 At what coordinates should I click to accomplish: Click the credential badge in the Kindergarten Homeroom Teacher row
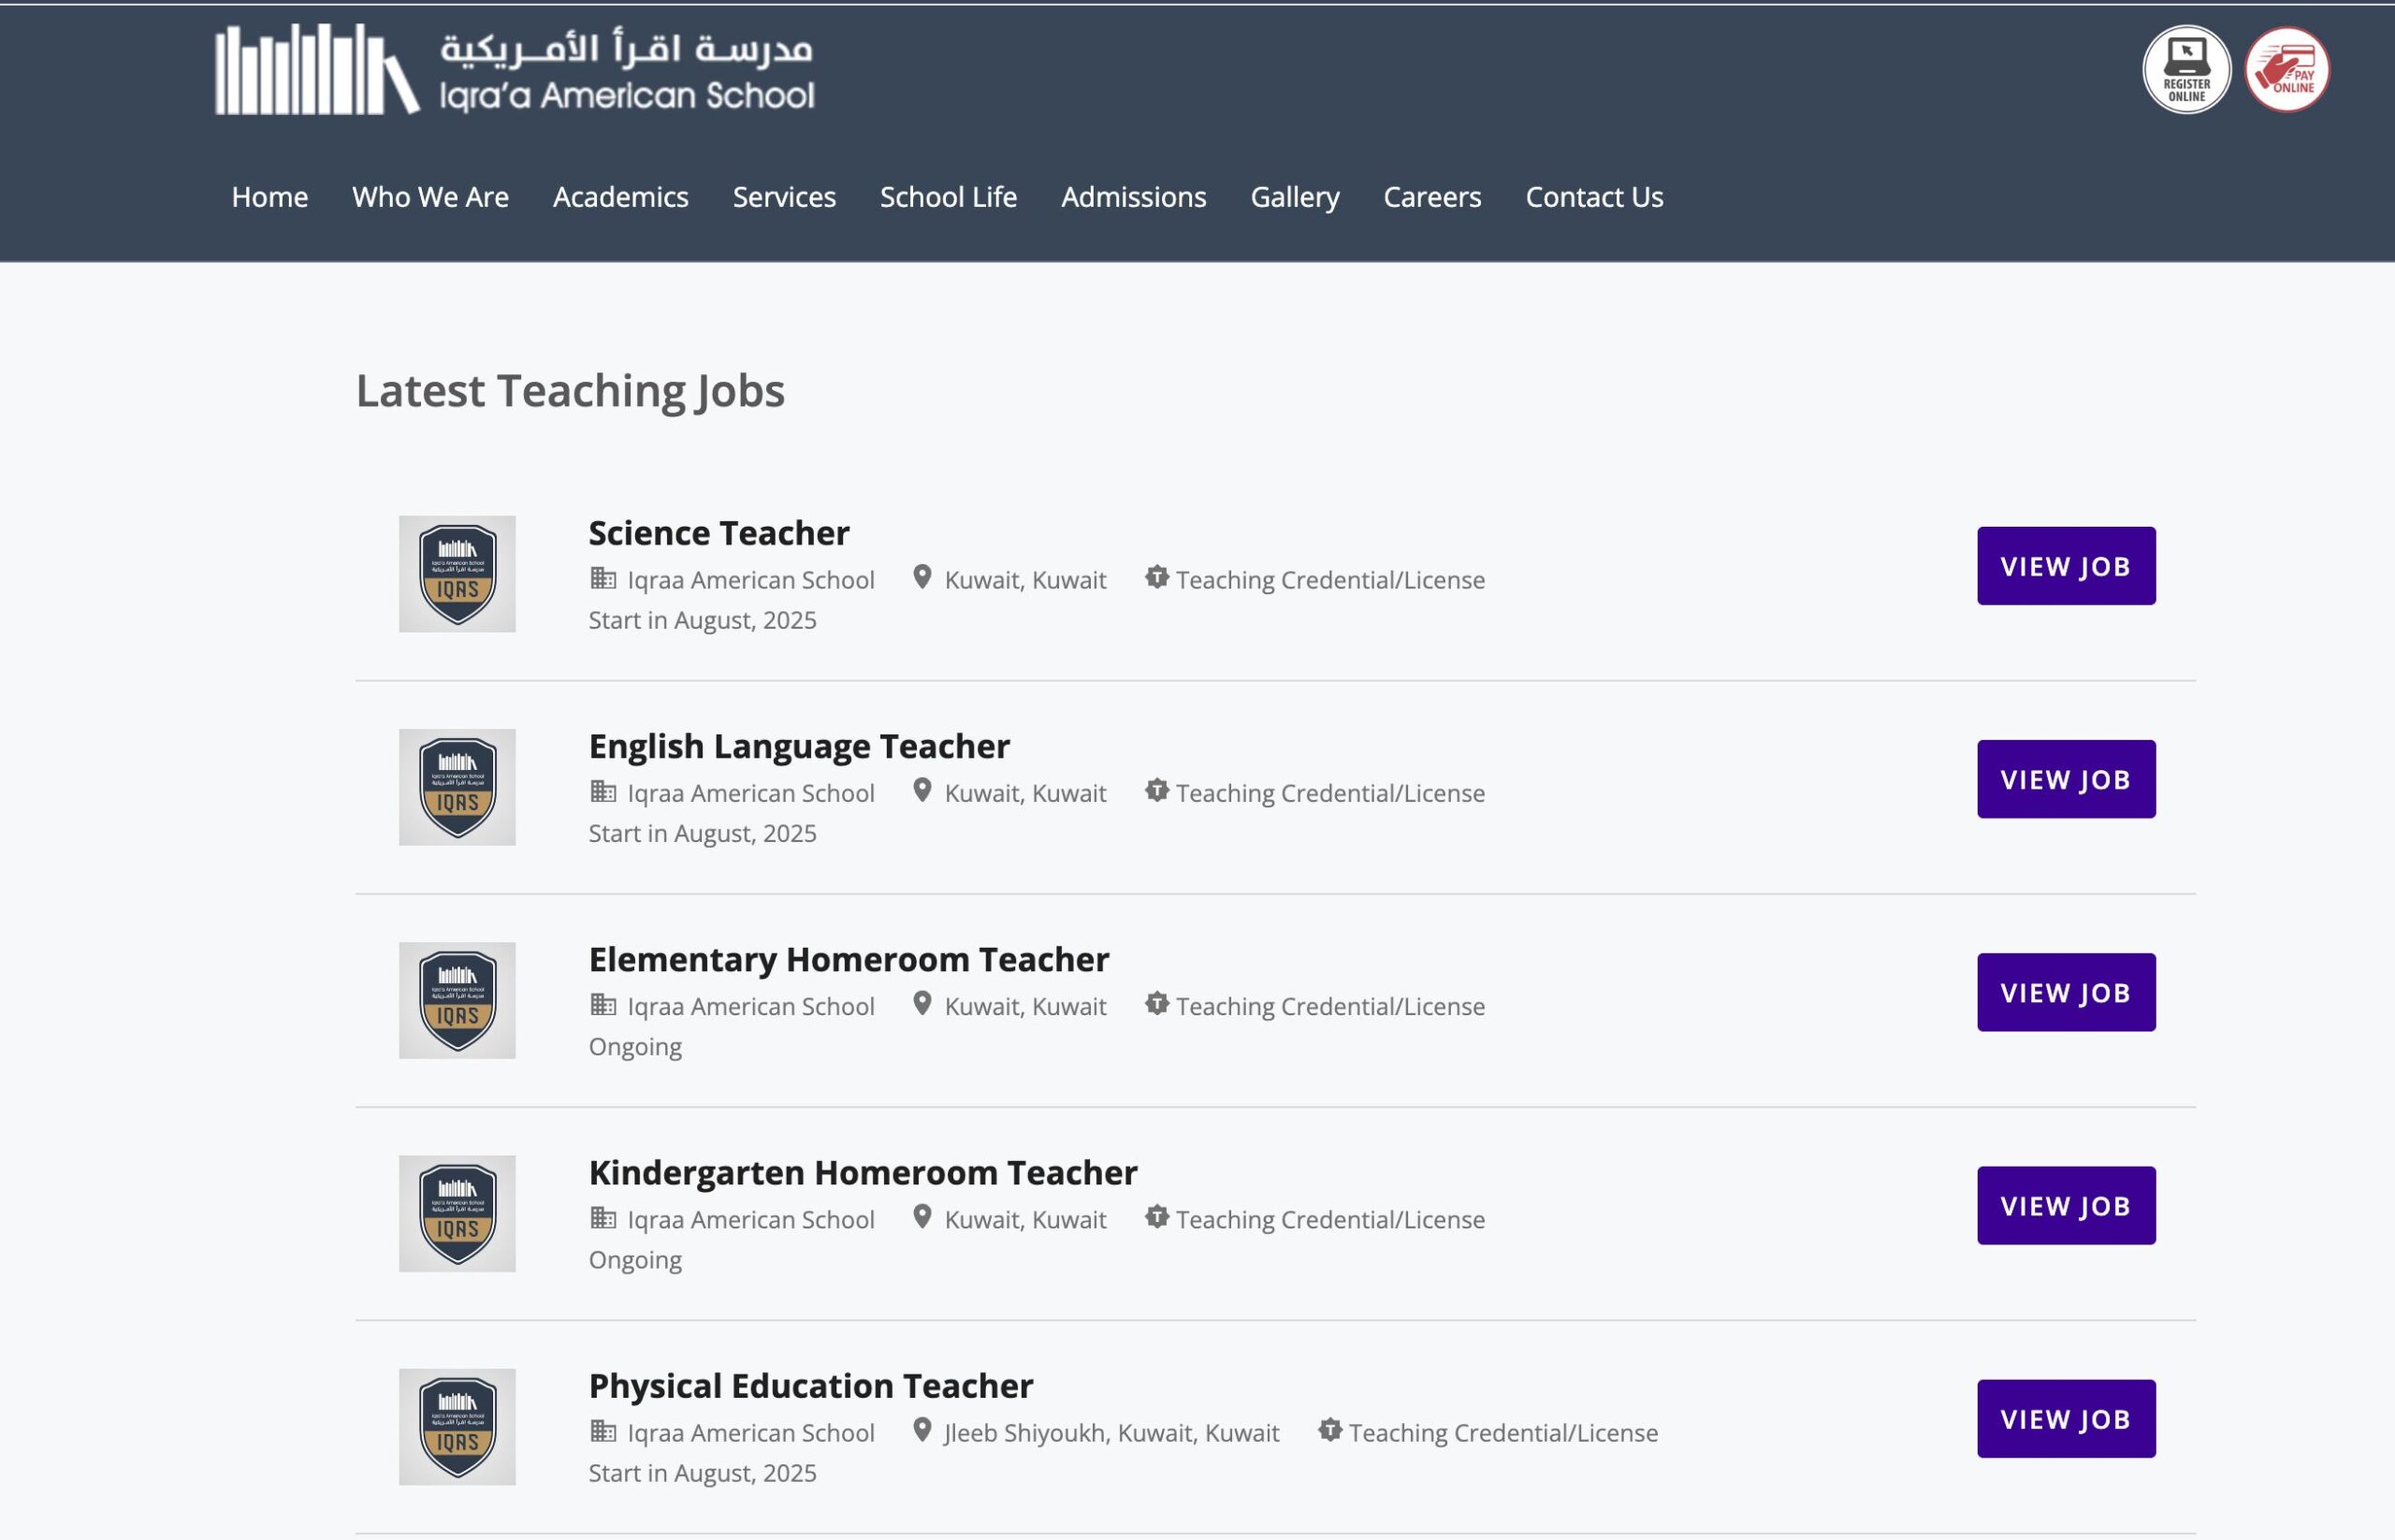coord(1157,1217)
